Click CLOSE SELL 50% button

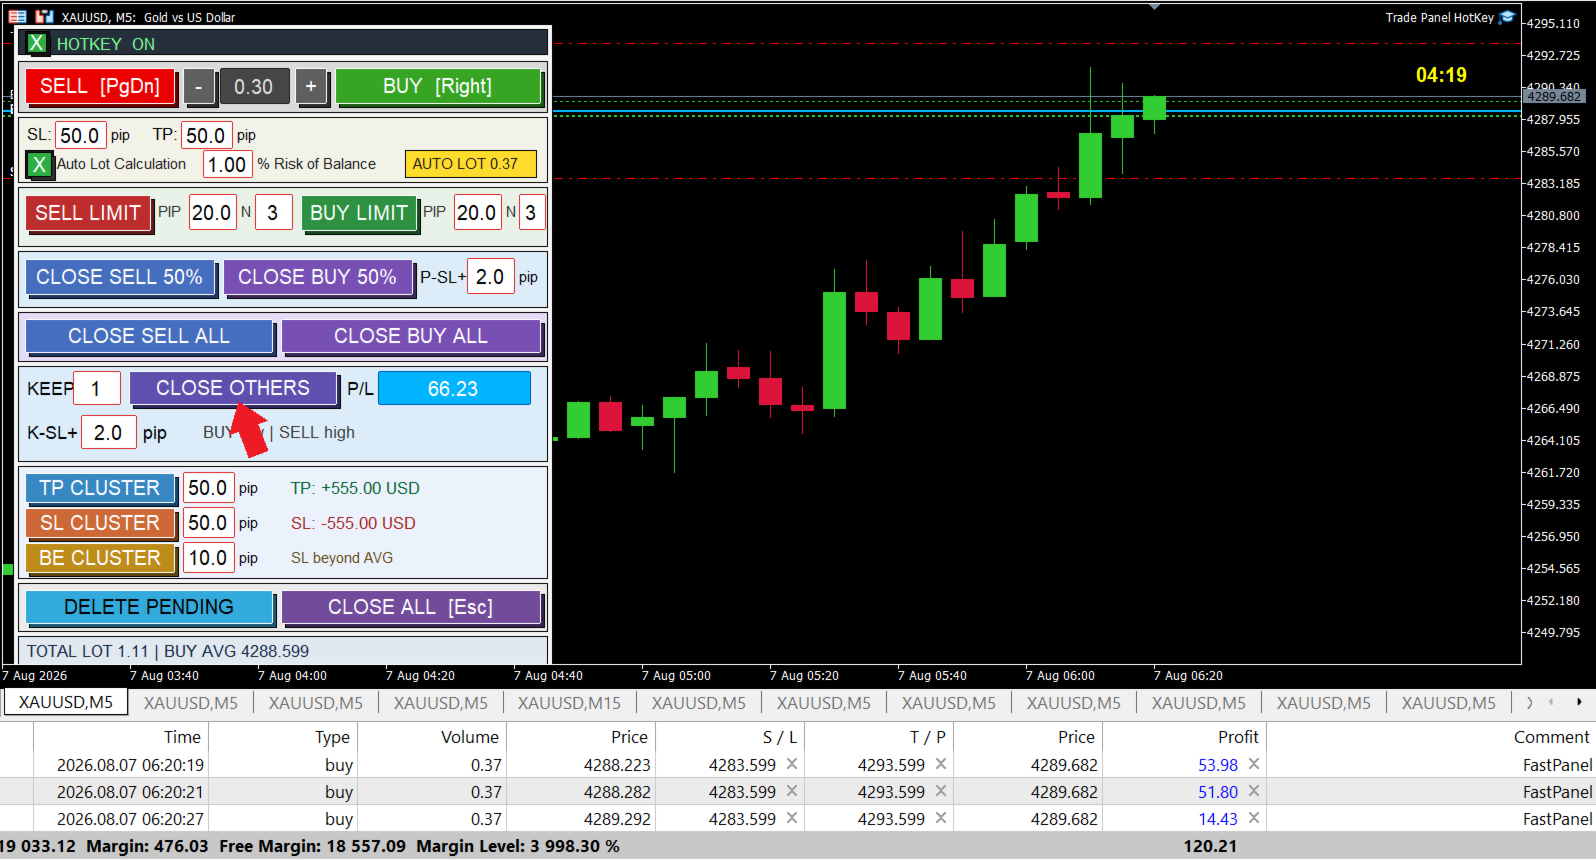click(120, 277)
